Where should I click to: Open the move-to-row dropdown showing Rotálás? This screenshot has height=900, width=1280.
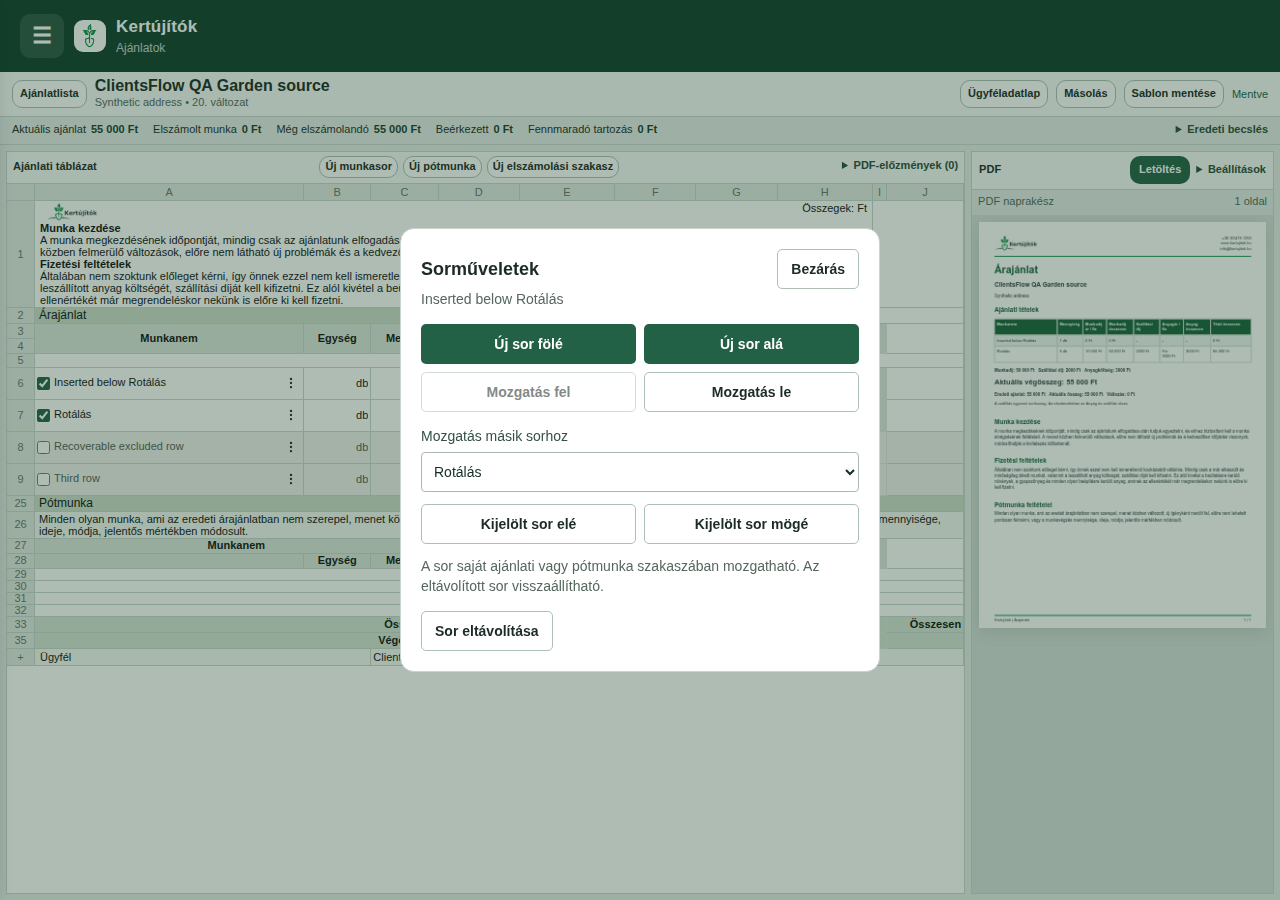(640, 472)
